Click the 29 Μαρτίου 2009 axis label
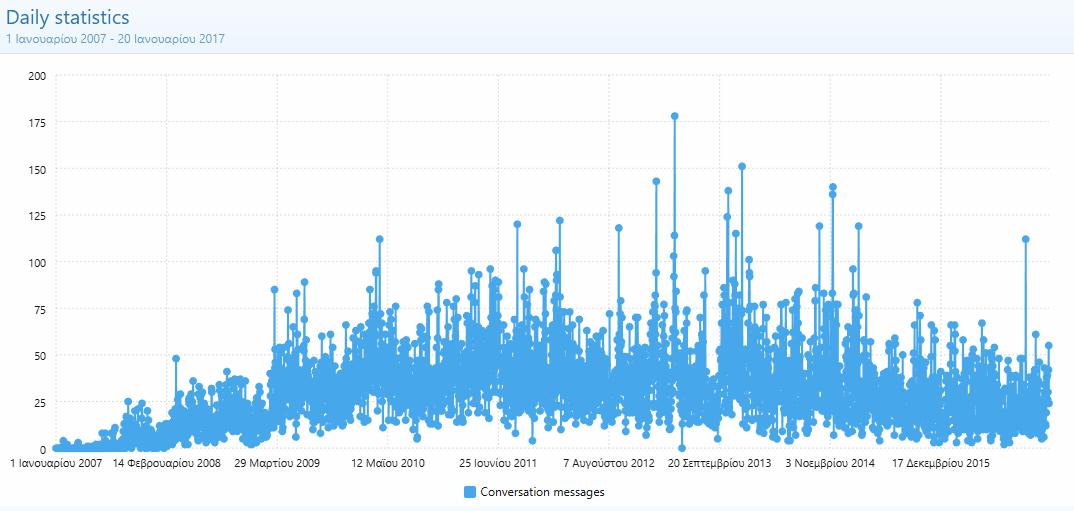 coord(277,464)
